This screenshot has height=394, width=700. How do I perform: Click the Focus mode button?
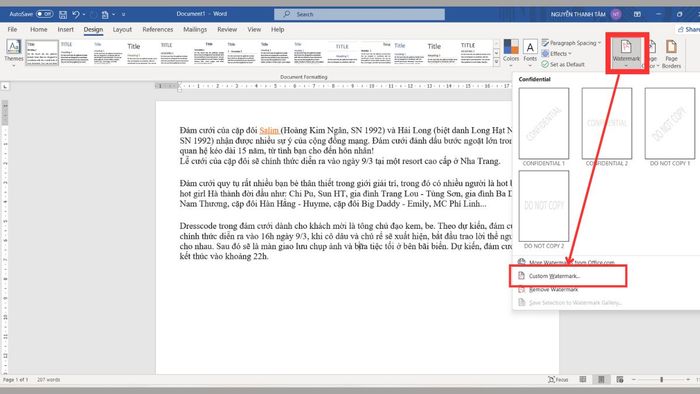point(558,379)
